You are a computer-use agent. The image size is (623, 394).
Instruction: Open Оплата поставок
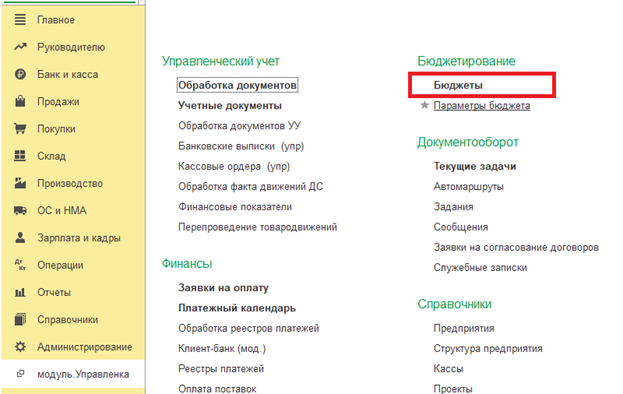(x=217, y=388)
